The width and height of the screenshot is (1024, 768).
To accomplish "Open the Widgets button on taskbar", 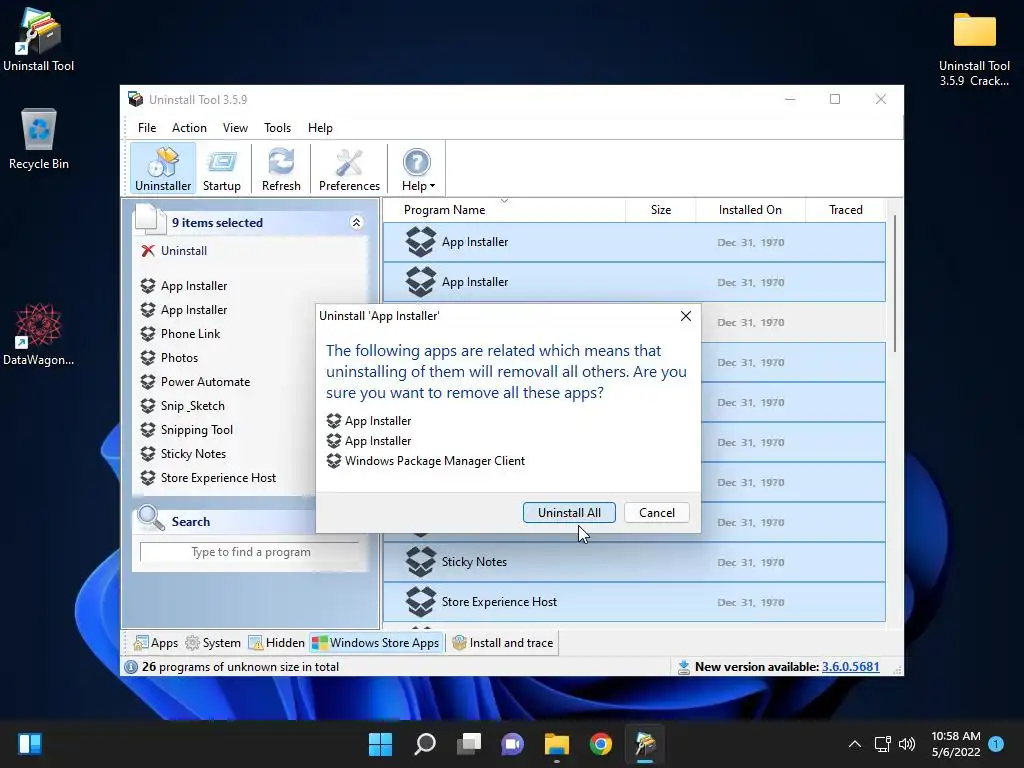I will [x=30, y=744].
